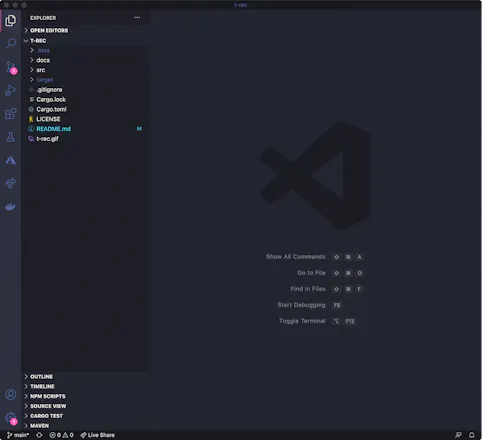Open the Manage gear icon

(11, 418)
